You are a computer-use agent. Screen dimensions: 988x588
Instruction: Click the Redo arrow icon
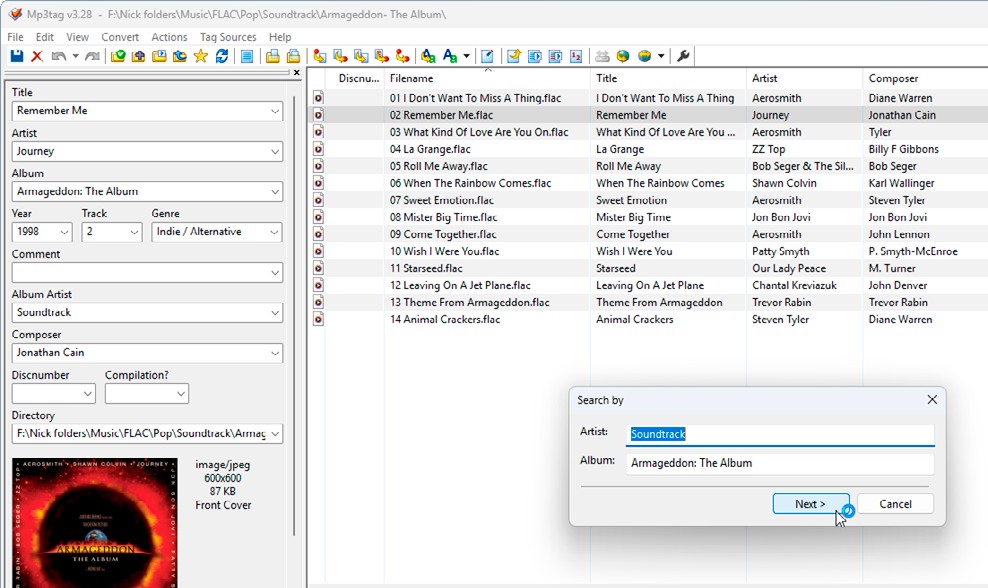[x=93, y=56]
